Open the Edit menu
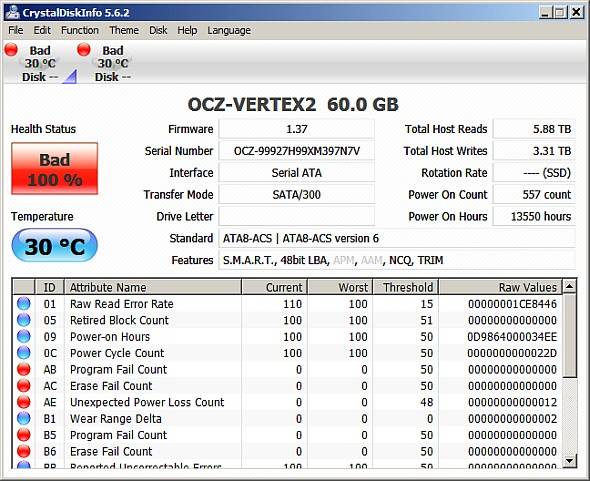 pos(42,30)
